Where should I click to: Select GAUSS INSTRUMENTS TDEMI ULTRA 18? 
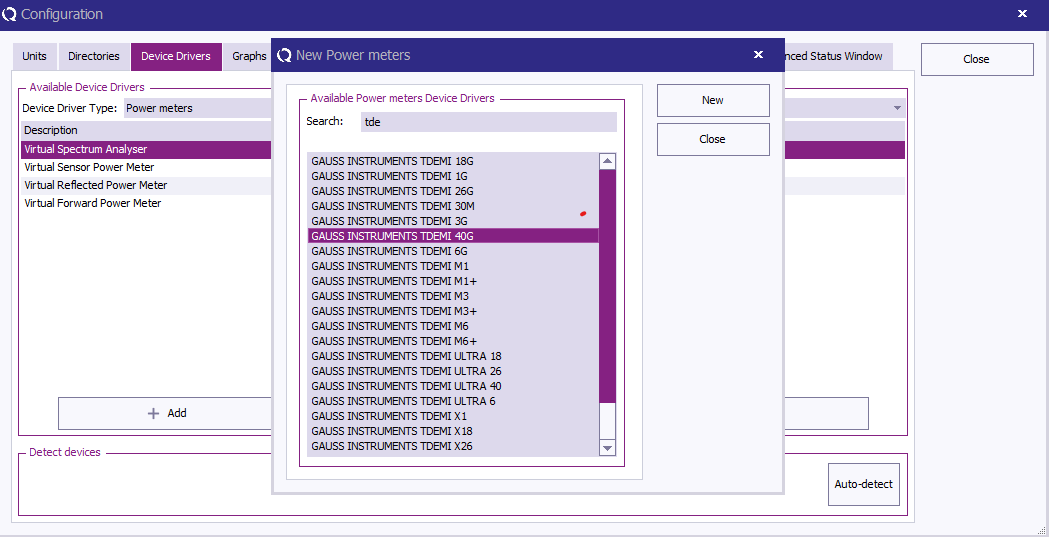pyautogui.click(x=453, y=356)
